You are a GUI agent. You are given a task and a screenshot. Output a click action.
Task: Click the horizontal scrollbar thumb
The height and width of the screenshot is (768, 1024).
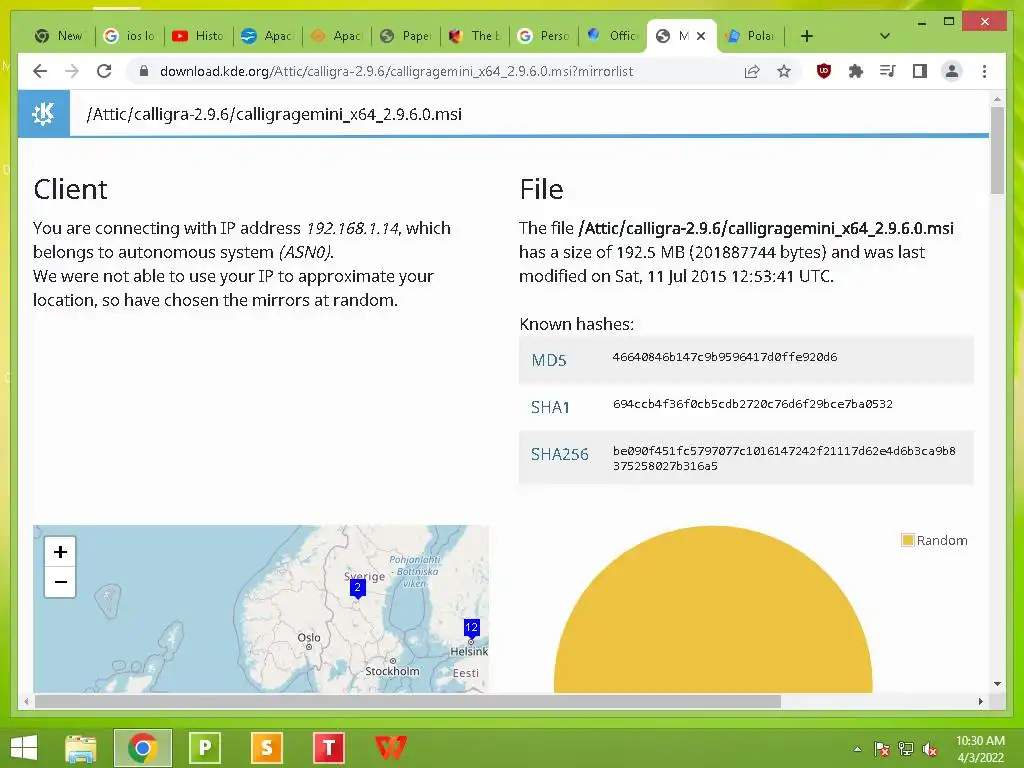click(408, 701)
